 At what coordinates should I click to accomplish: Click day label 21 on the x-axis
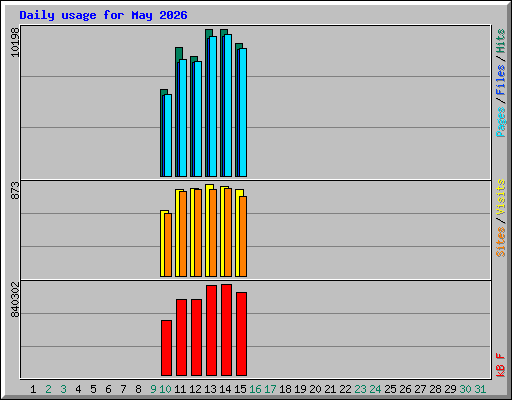tap(330, 389)
